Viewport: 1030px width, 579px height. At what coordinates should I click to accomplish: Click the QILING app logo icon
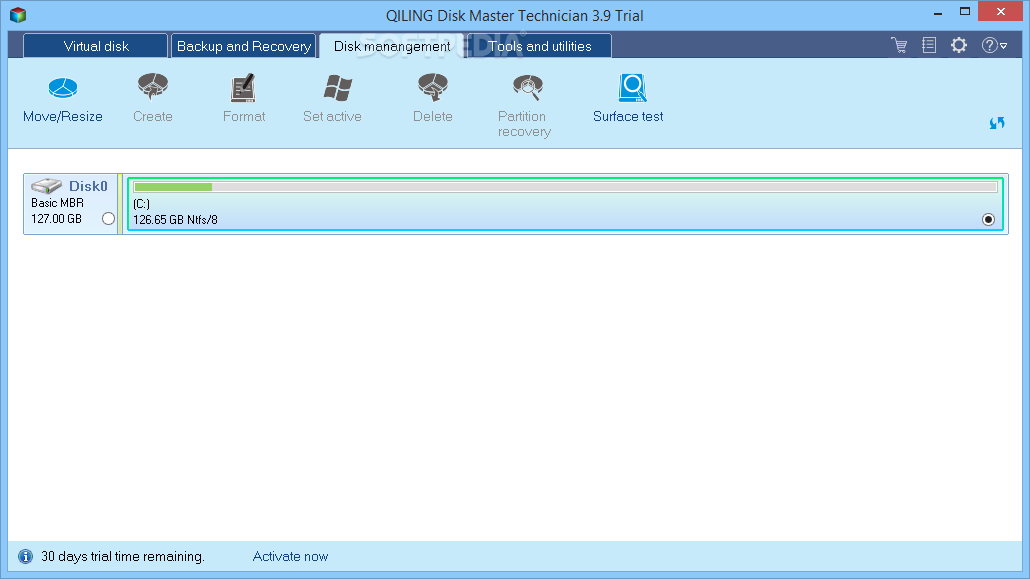18,14
